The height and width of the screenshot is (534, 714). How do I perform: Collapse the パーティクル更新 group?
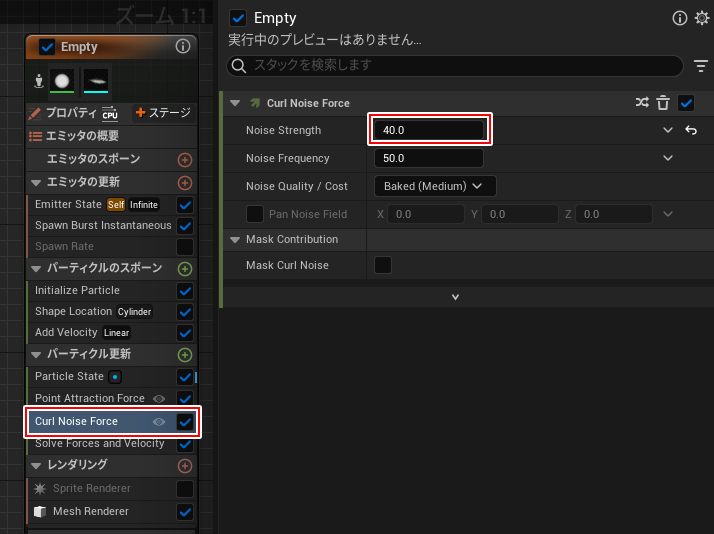[36, 355]
